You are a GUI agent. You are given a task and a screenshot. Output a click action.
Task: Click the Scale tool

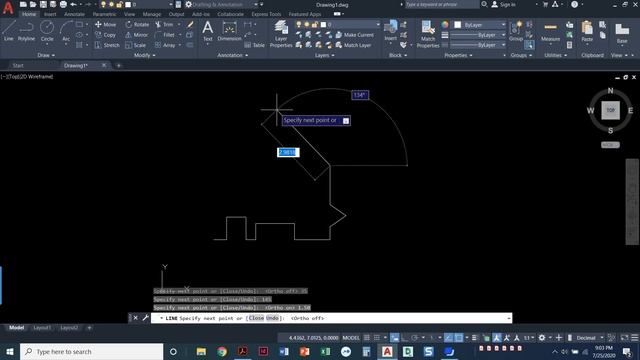pyautogui.click(x=136, y=45)
